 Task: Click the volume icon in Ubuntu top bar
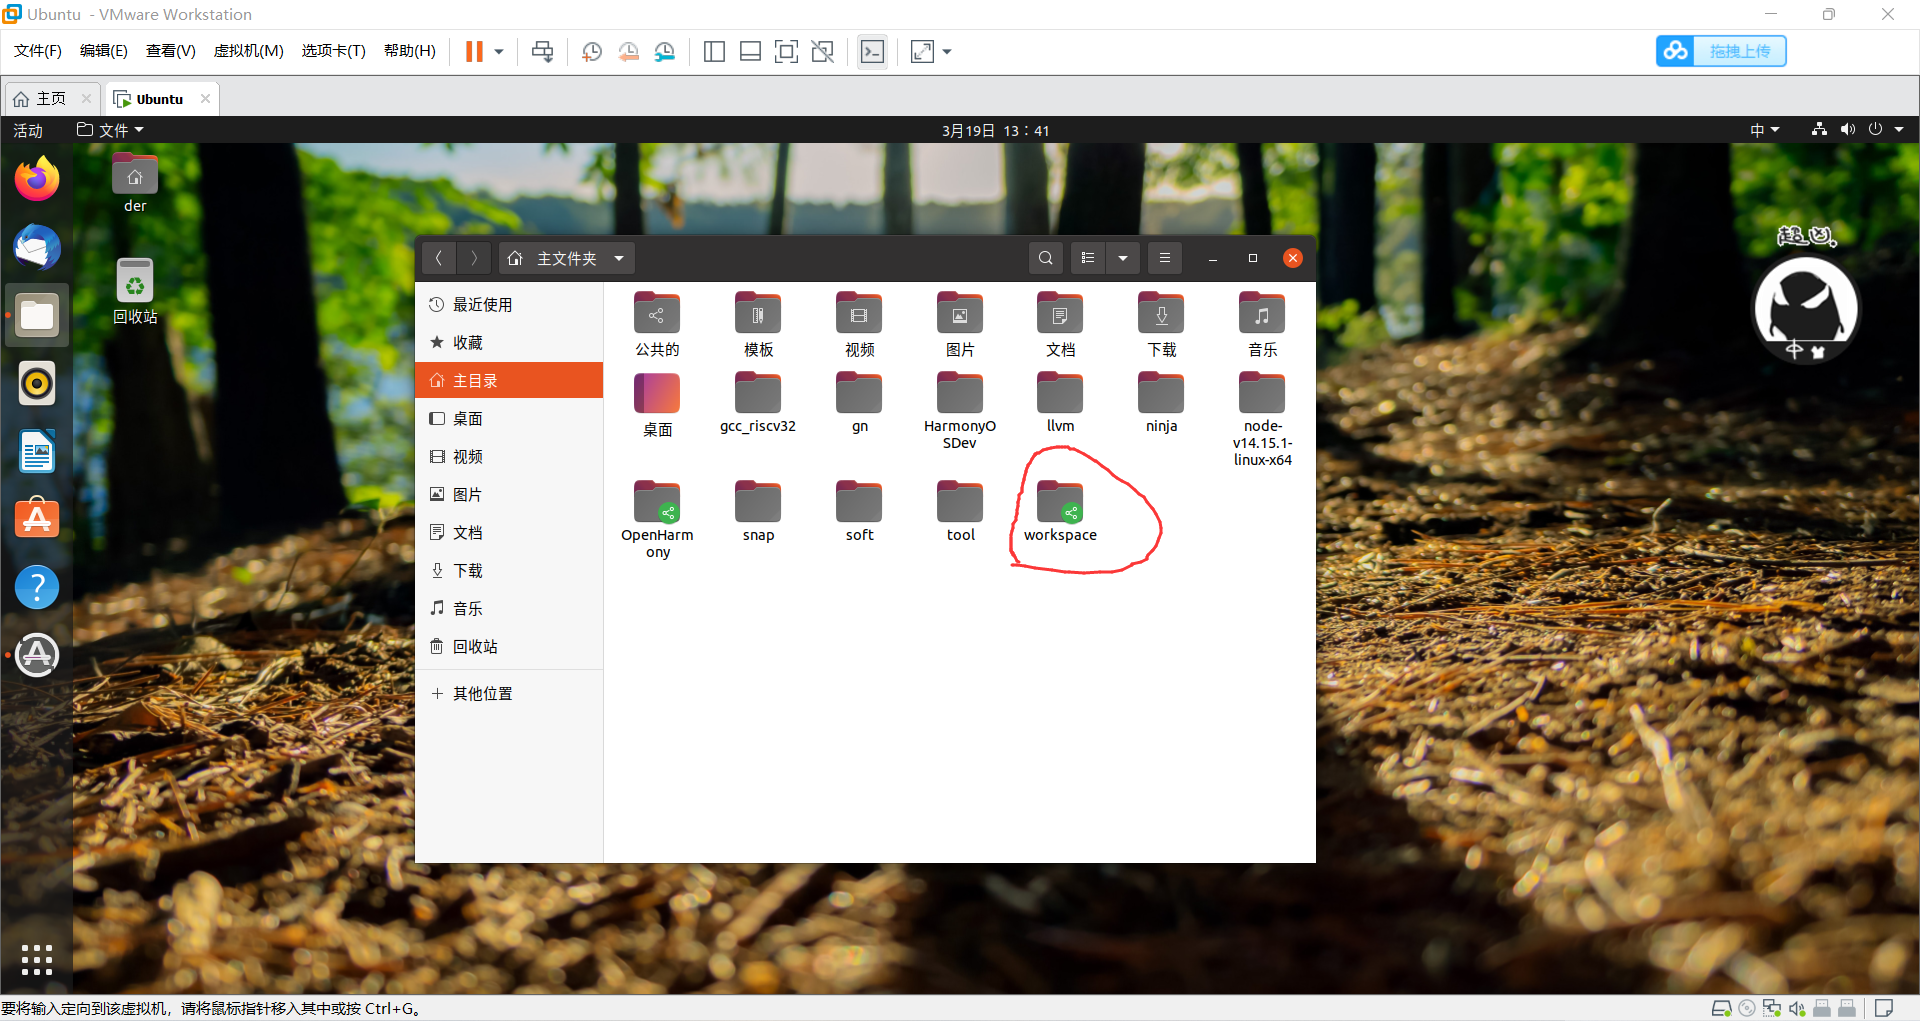pos(1847,130)
